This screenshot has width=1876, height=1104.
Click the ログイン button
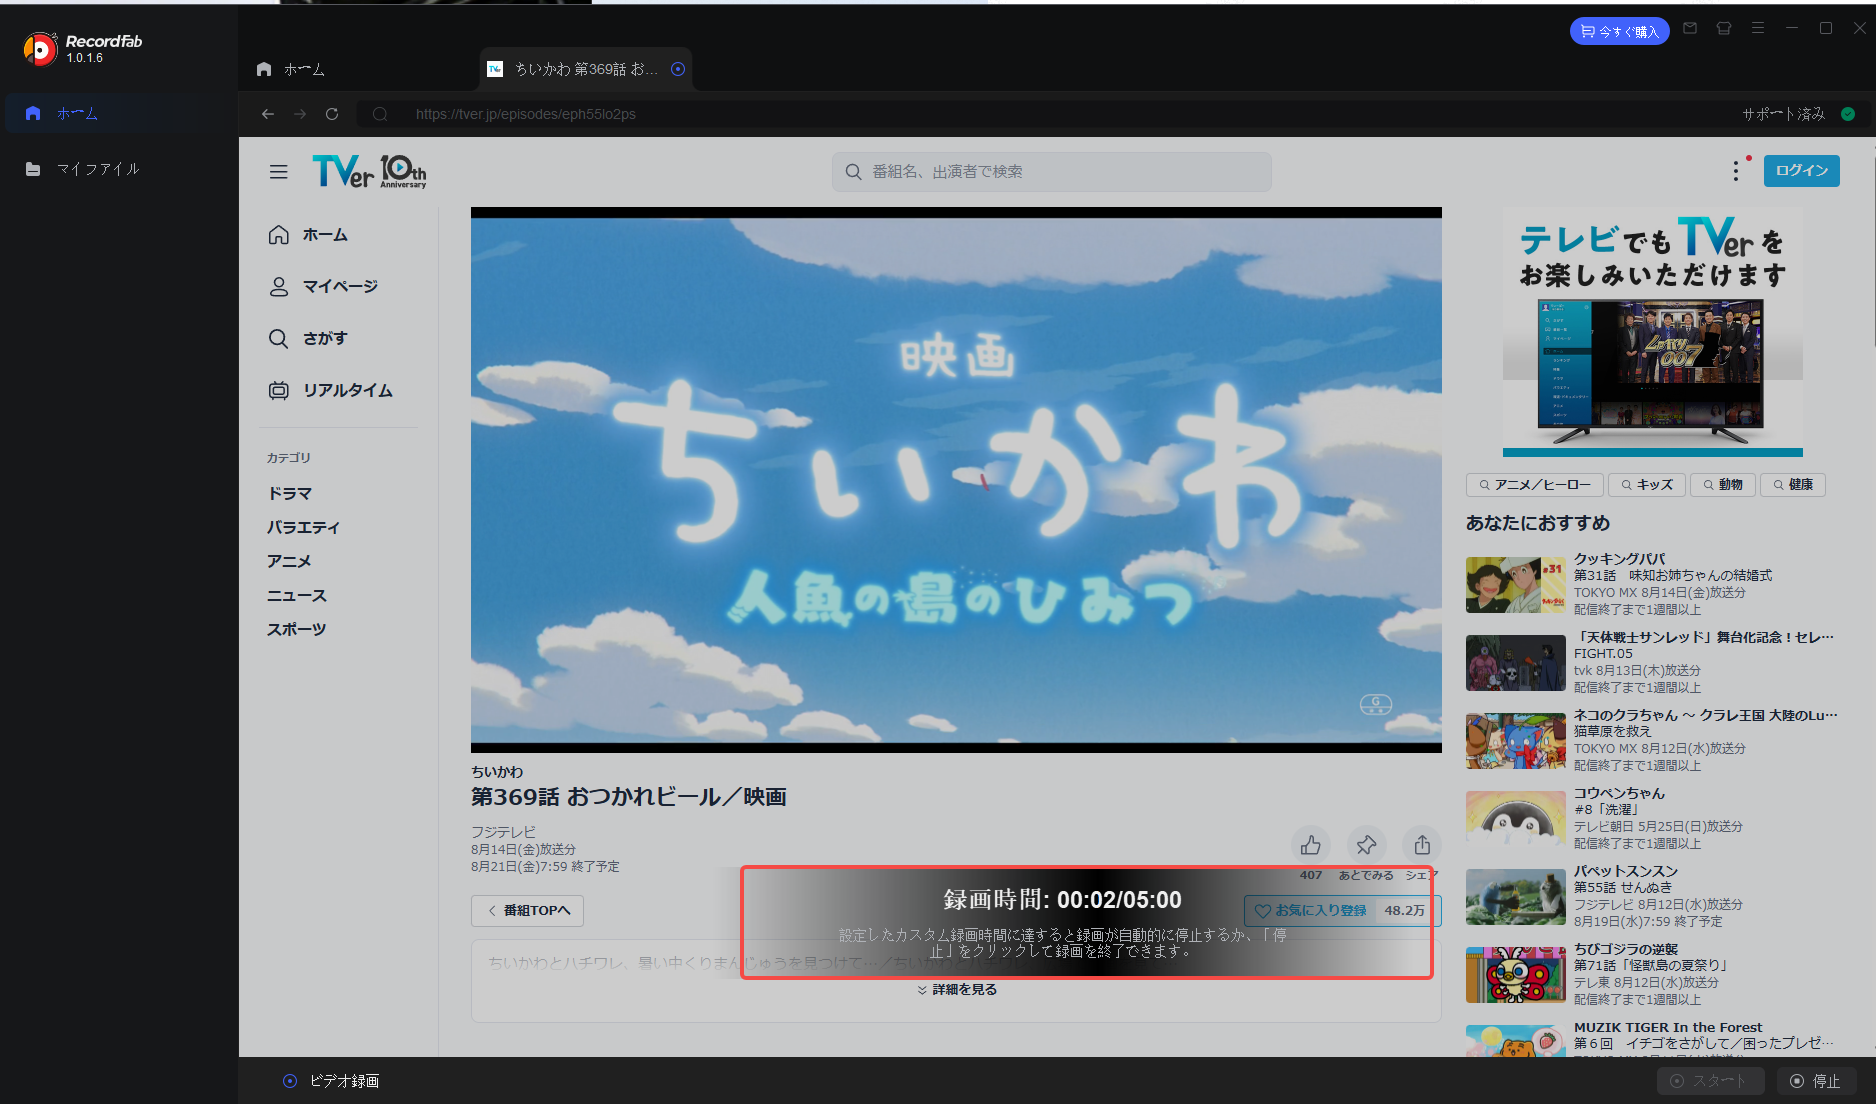1801,170
